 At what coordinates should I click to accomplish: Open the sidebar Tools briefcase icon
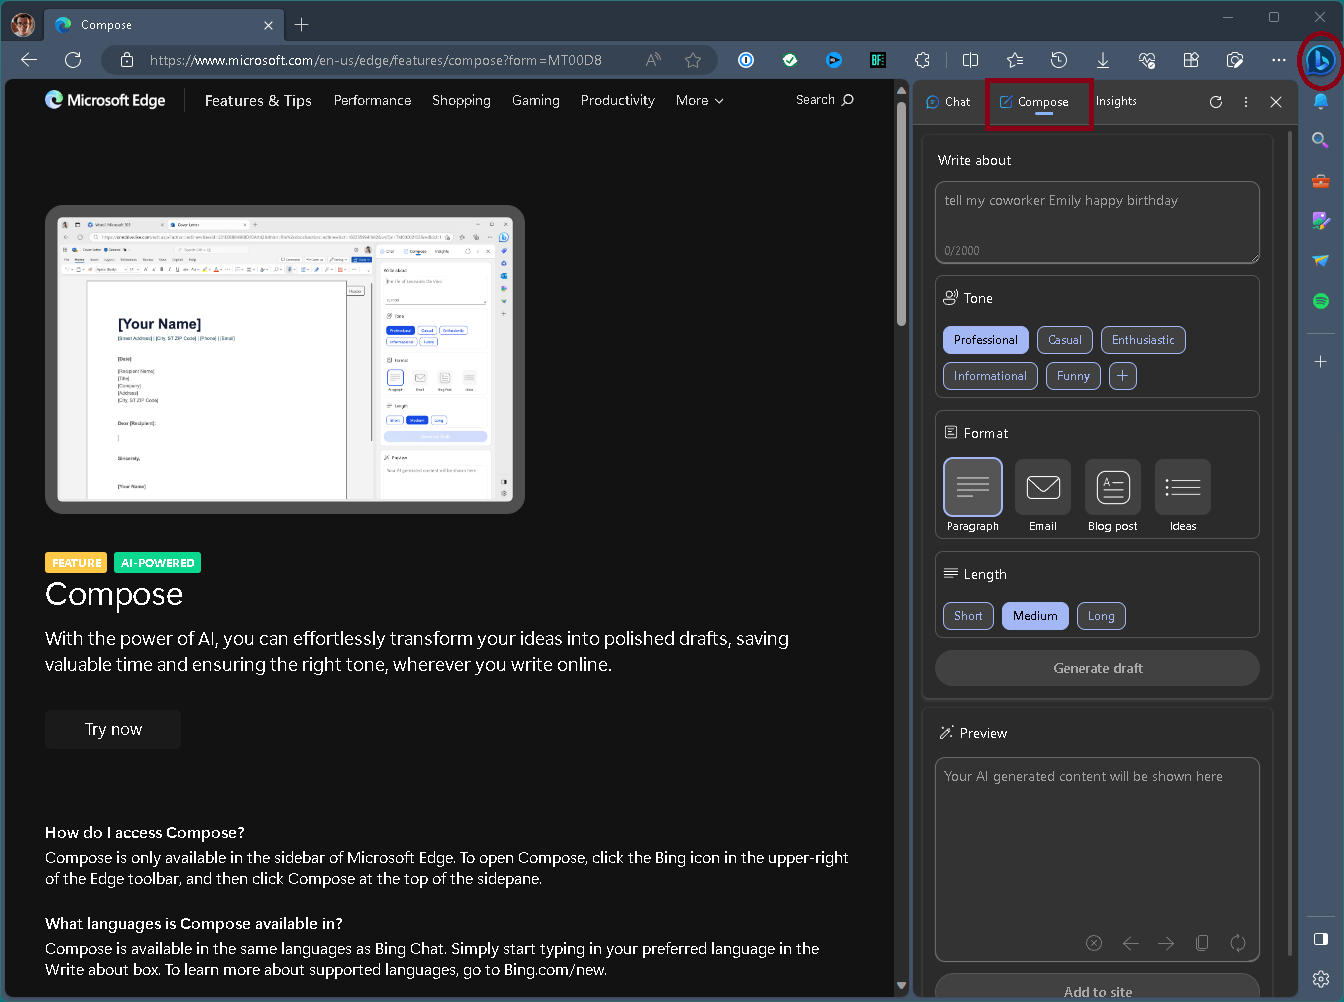pyautogui.click(x=1321, y=181)
